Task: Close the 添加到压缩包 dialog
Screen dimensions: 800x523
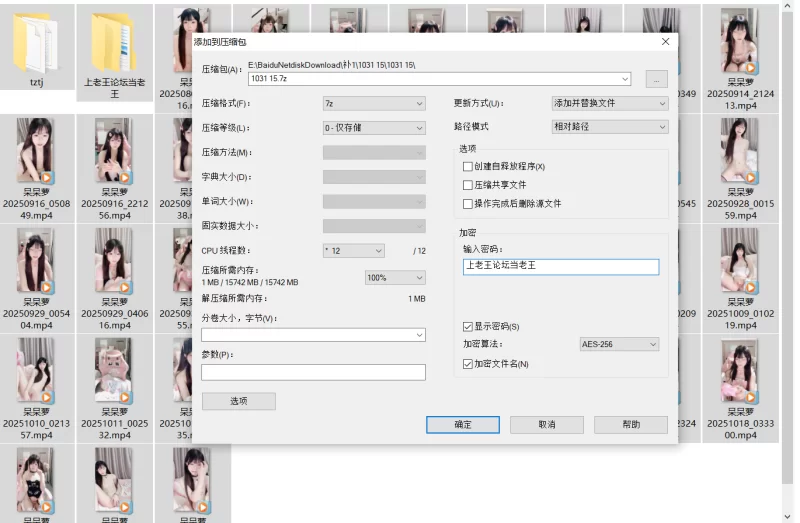Action: click(x=665, y=42)
